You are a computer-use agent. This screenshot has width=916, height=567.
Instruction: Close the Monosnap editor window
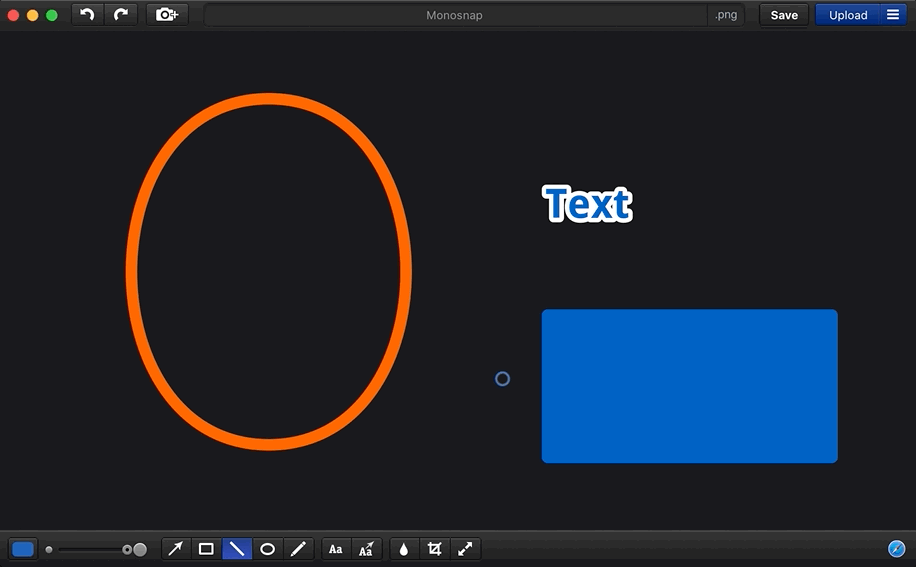pos(13,15)
